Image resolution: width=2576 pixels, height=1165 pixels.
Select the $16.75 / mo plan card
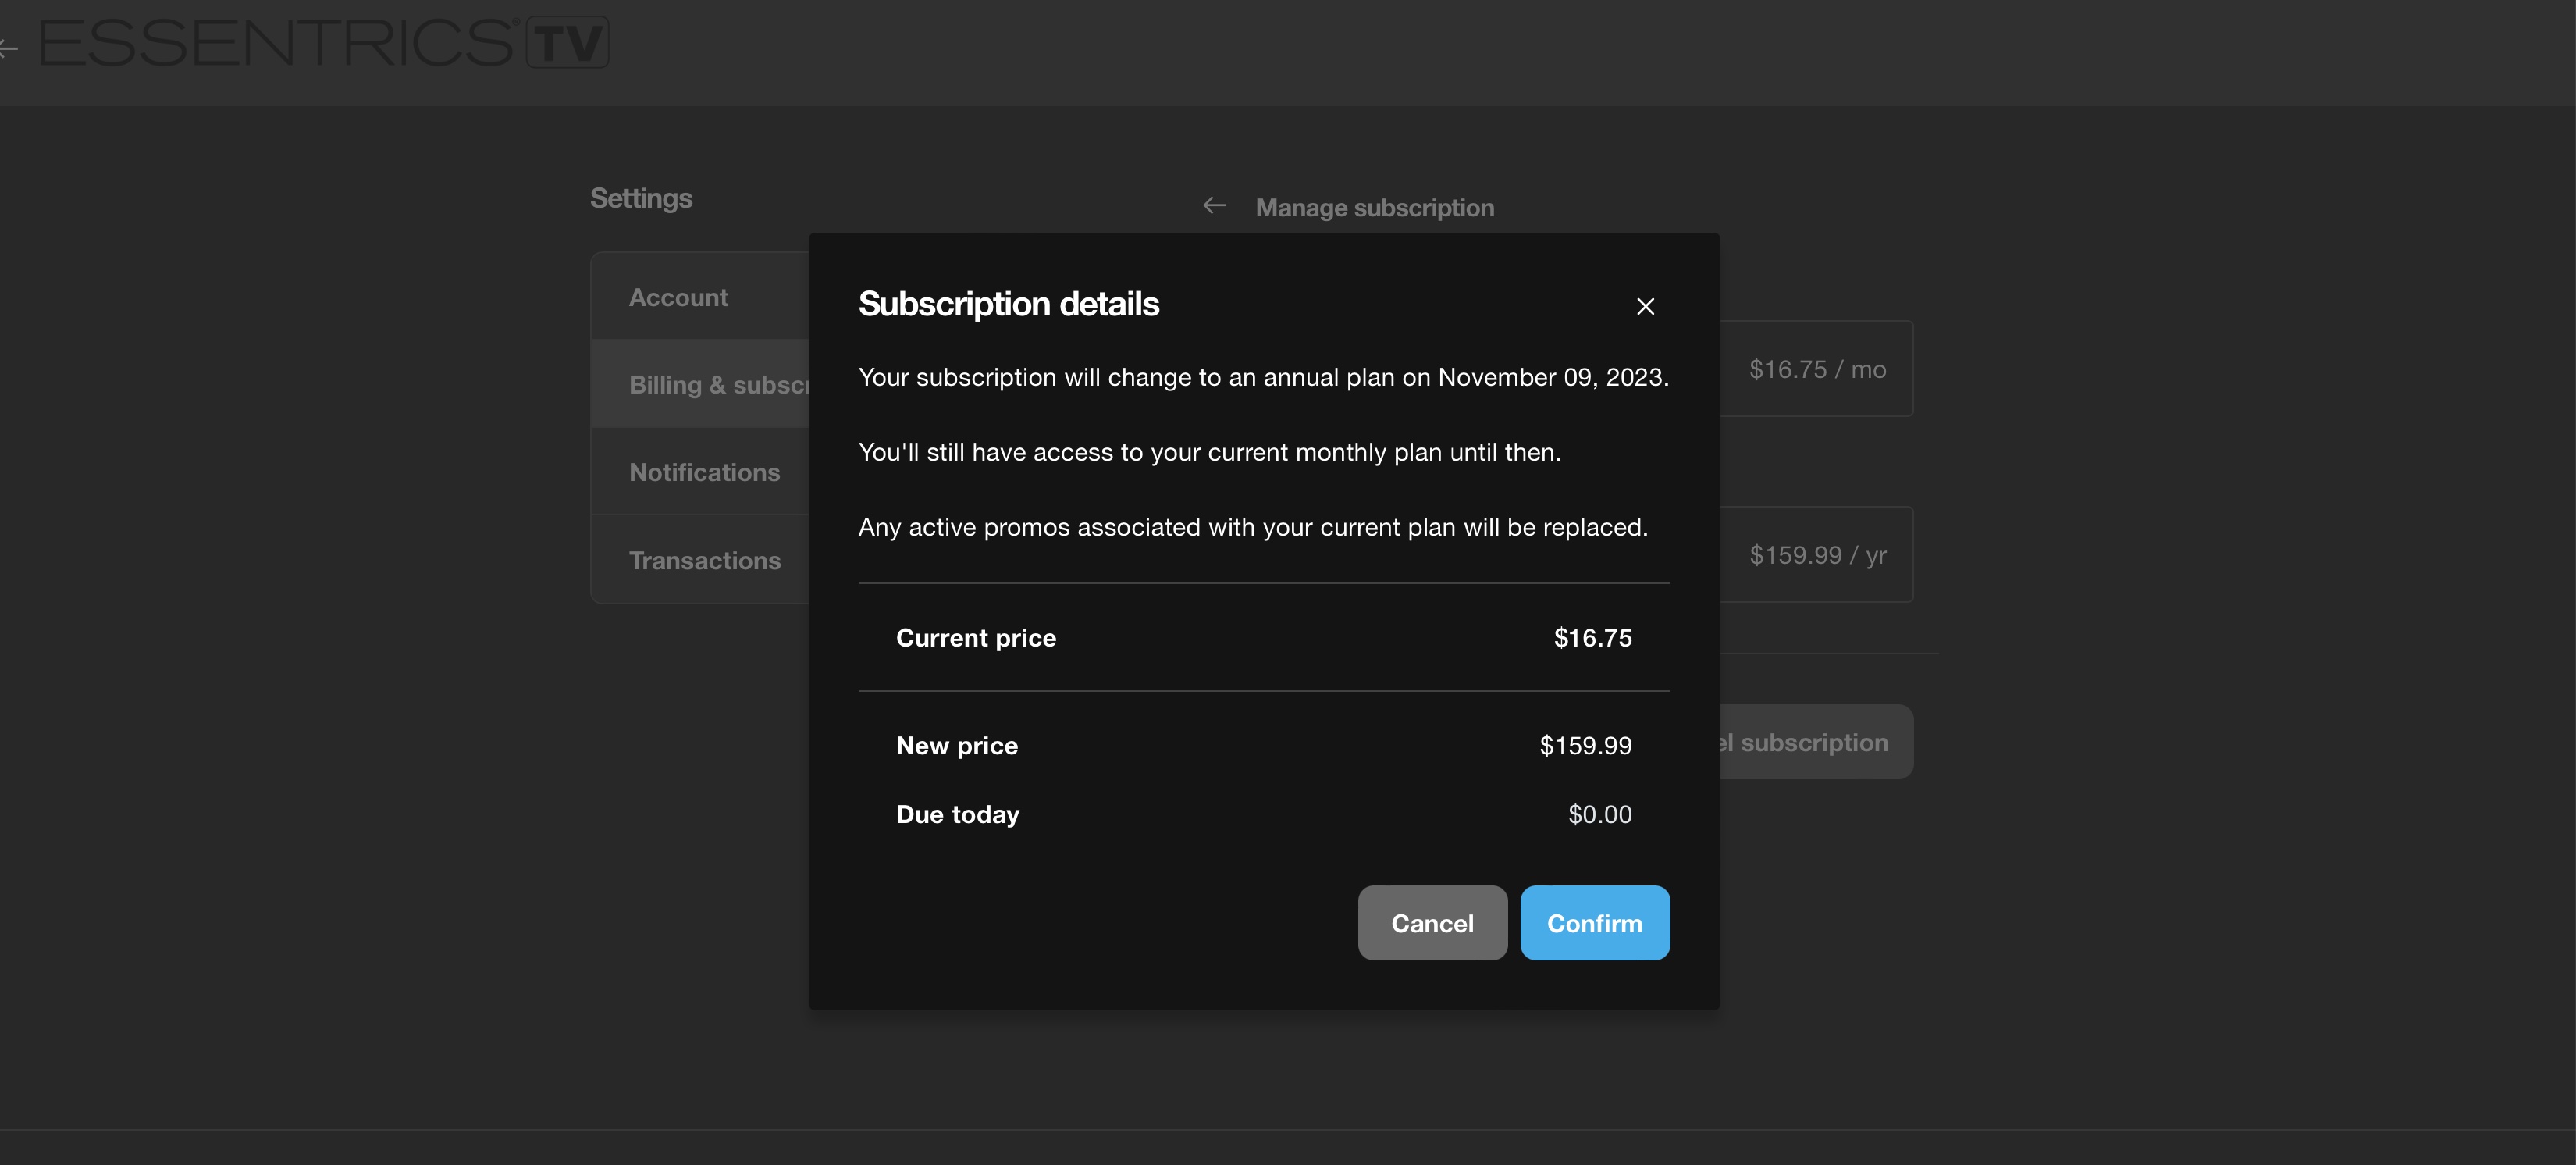pyautogui.click(x=1816, y=369)
